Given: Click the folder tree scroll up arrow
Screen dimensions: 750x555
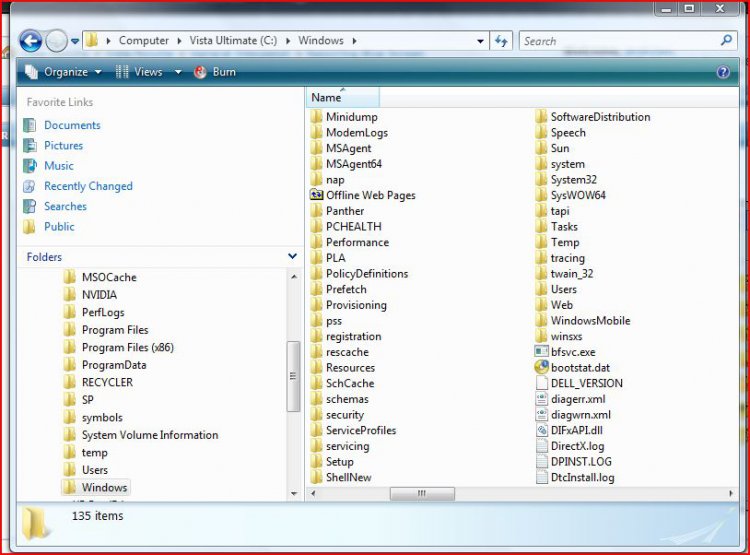Looking at the screenshot, I should point(294,277).
